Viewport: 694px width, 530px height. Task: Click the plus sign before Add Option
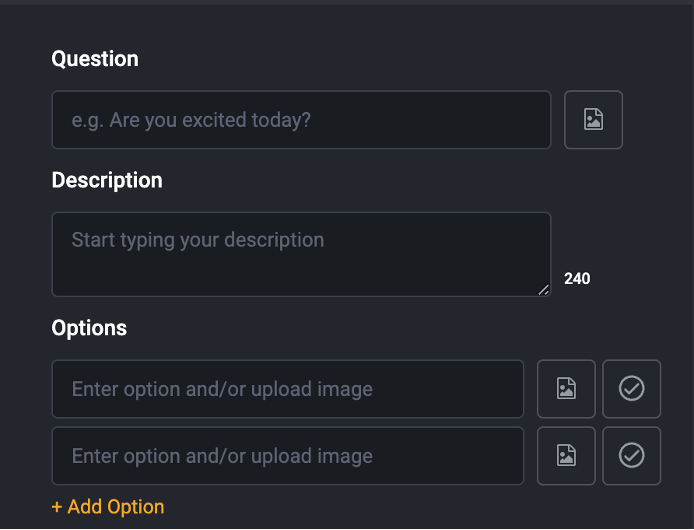tap(57, 507)
